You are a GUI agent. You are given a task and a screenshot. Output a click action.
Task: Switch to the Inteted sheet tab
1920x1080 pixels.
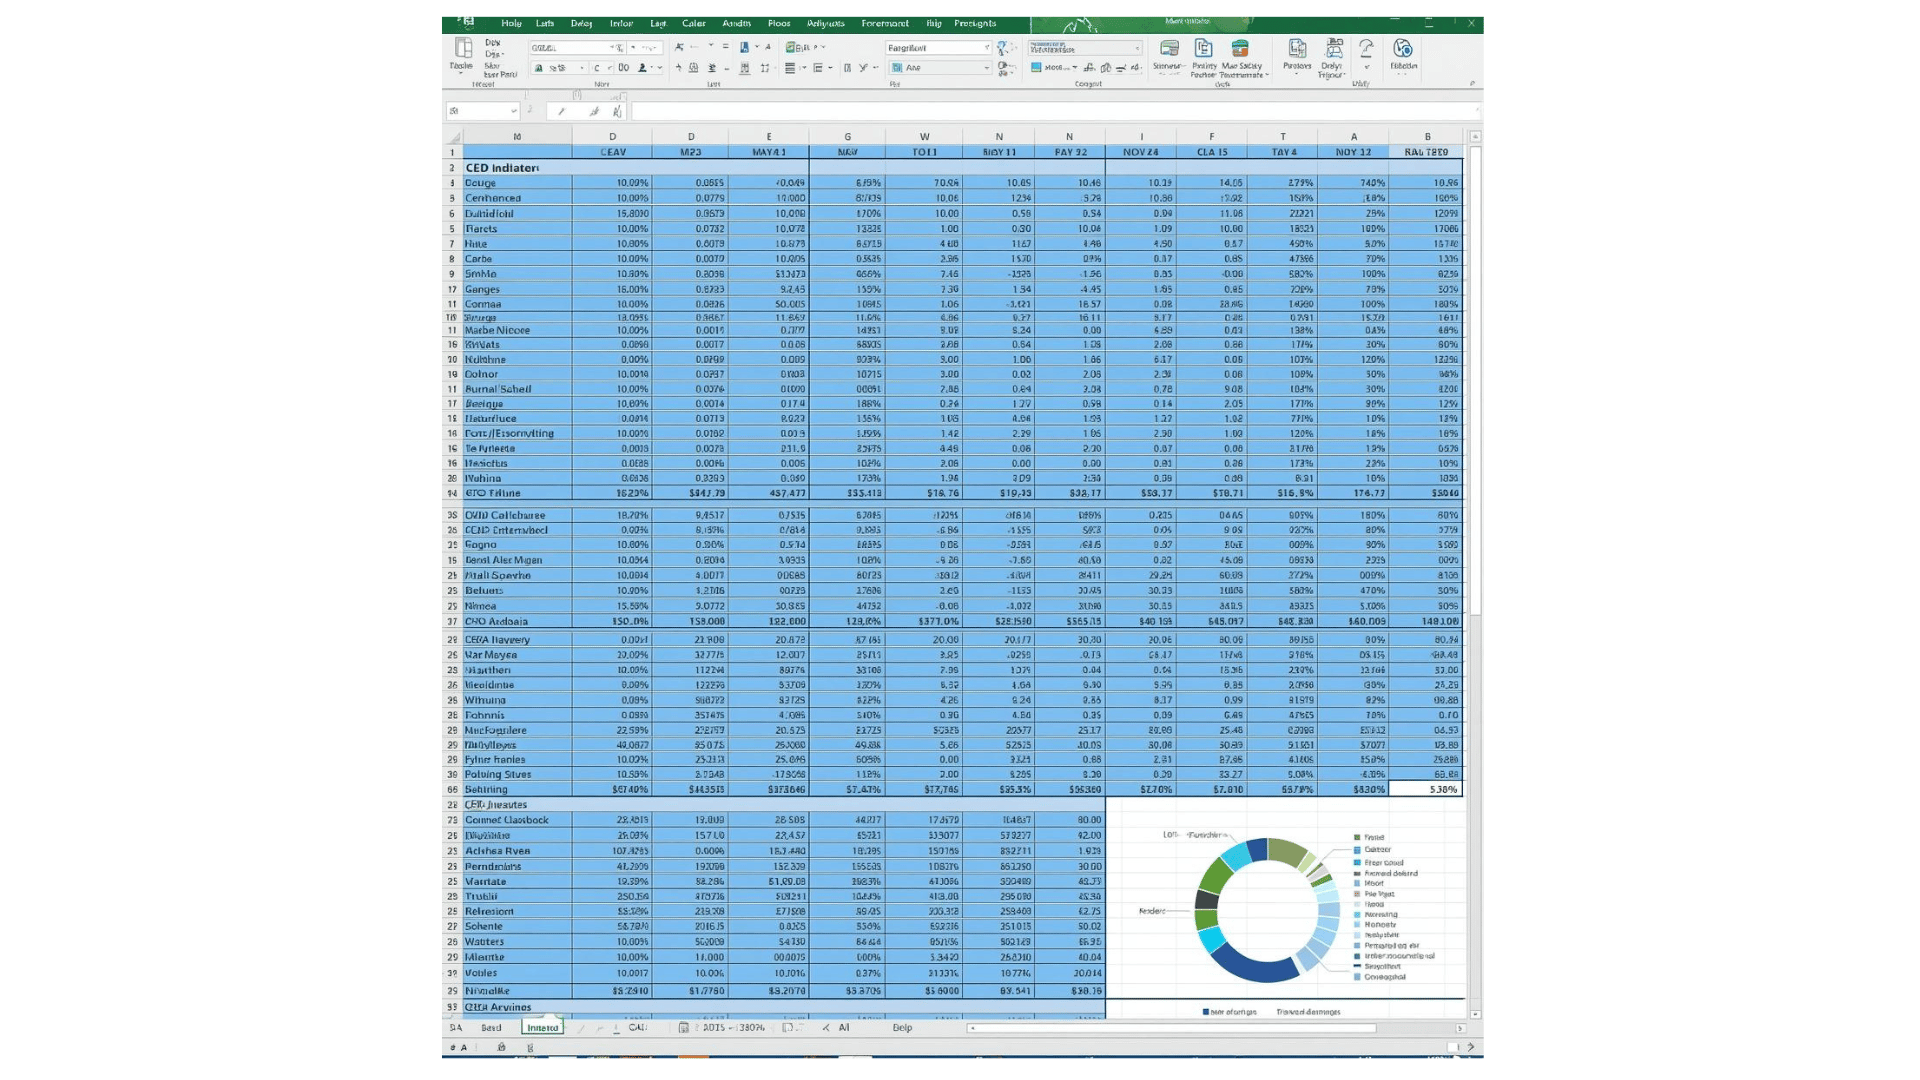(x=542, y=1027)
